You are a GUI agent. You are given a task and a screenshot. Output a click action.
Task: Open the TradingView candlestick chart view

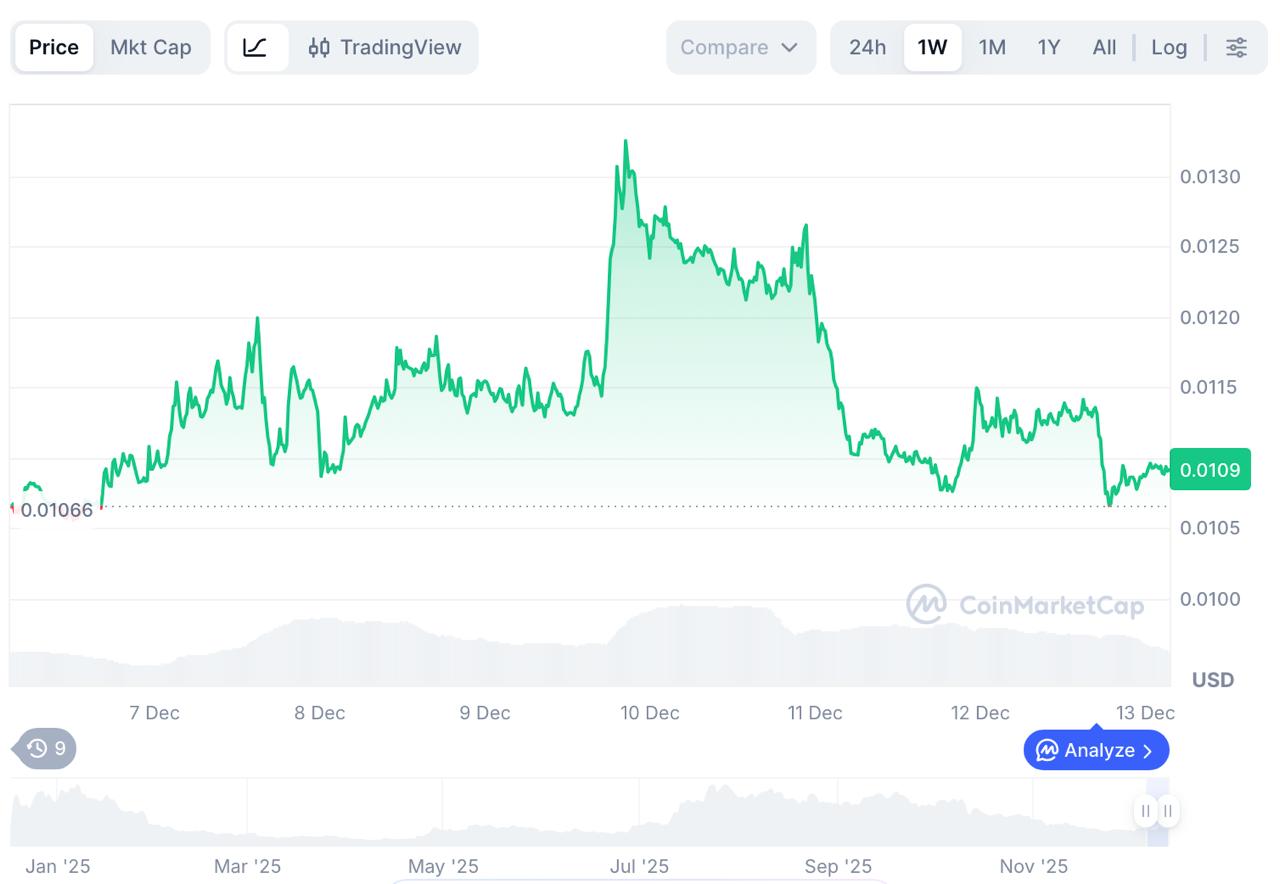click(x=384, y=47)
